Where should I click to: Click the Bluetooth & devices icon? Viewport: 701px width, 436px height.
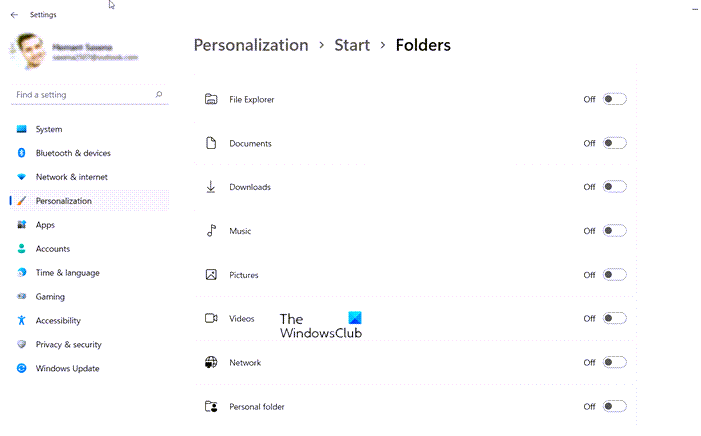click(x=21, y=153)
